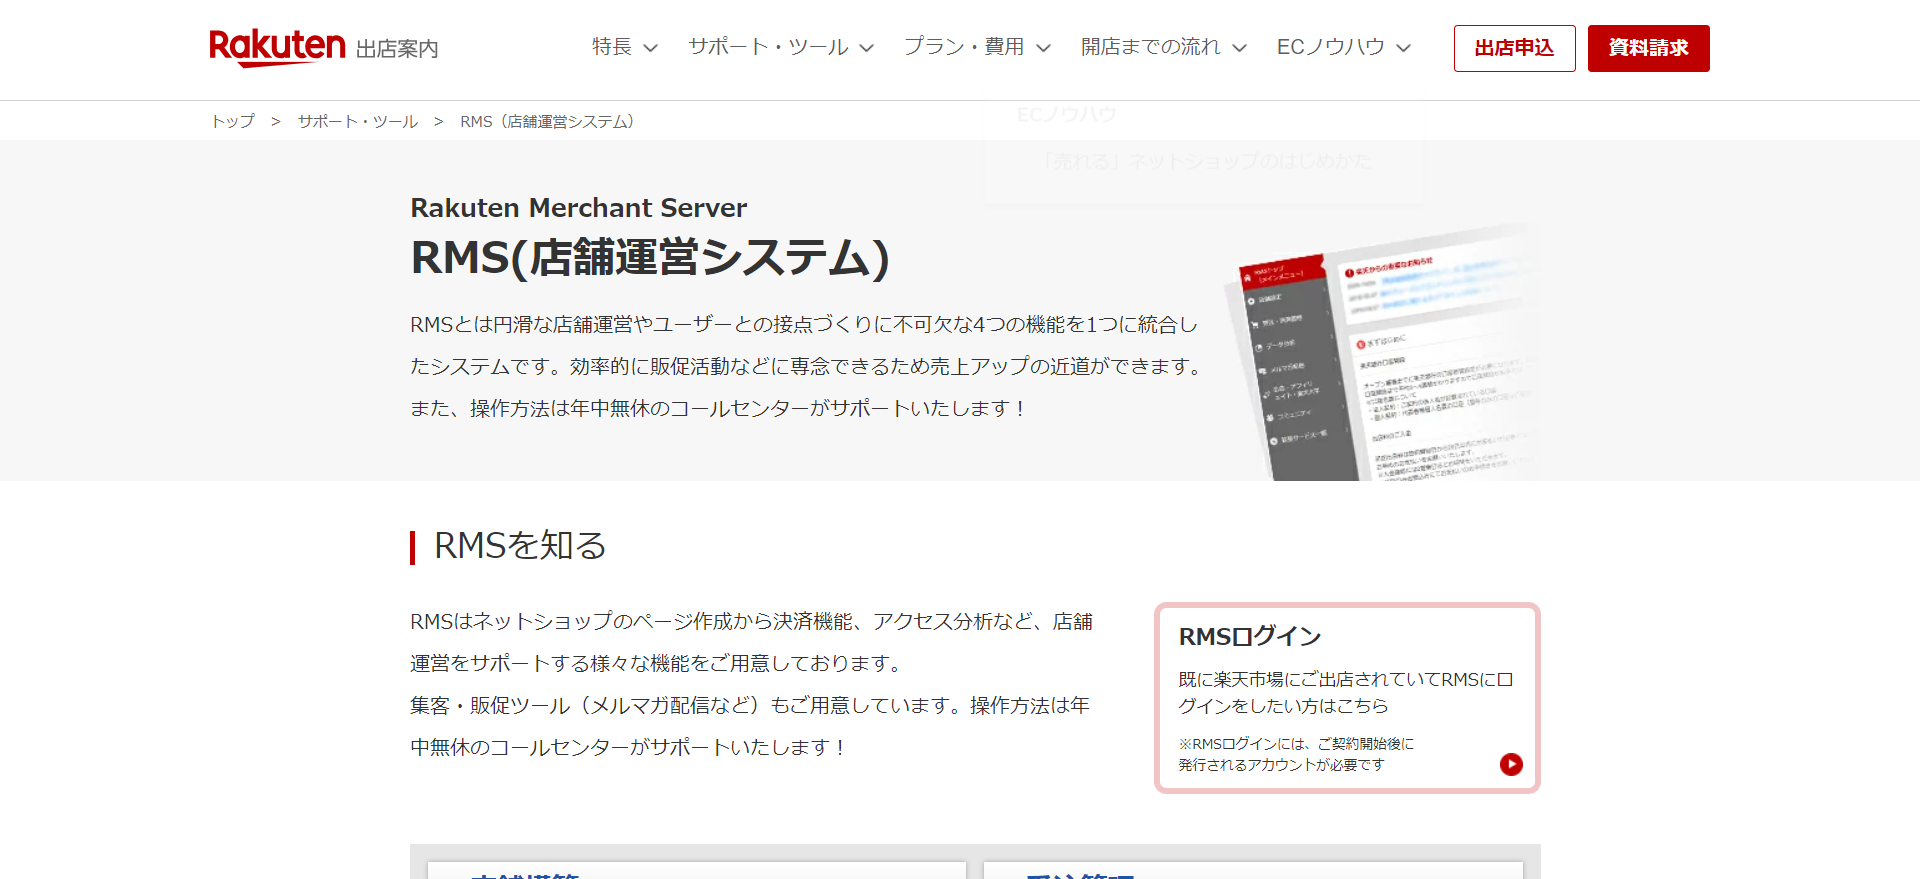The width and height of the screenshot is (1920, 879).
Task: Click the 出店申込 button
Action: click(x=1514, y=48)
